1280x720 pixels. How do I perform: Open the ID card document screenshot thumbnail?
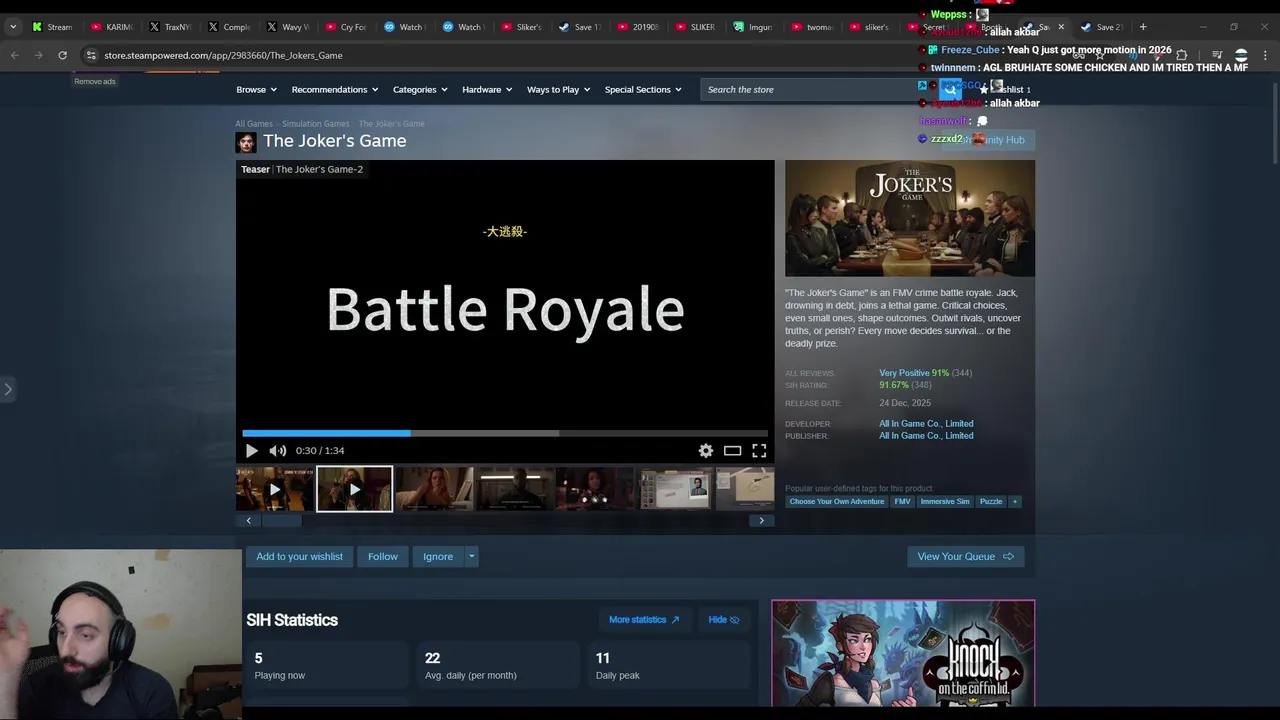pyautogui.click(x=675, y=489)
